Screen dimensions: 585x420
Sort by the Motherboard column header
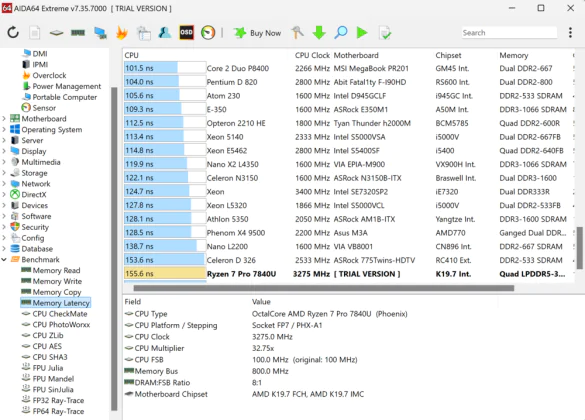coord(356,55)
